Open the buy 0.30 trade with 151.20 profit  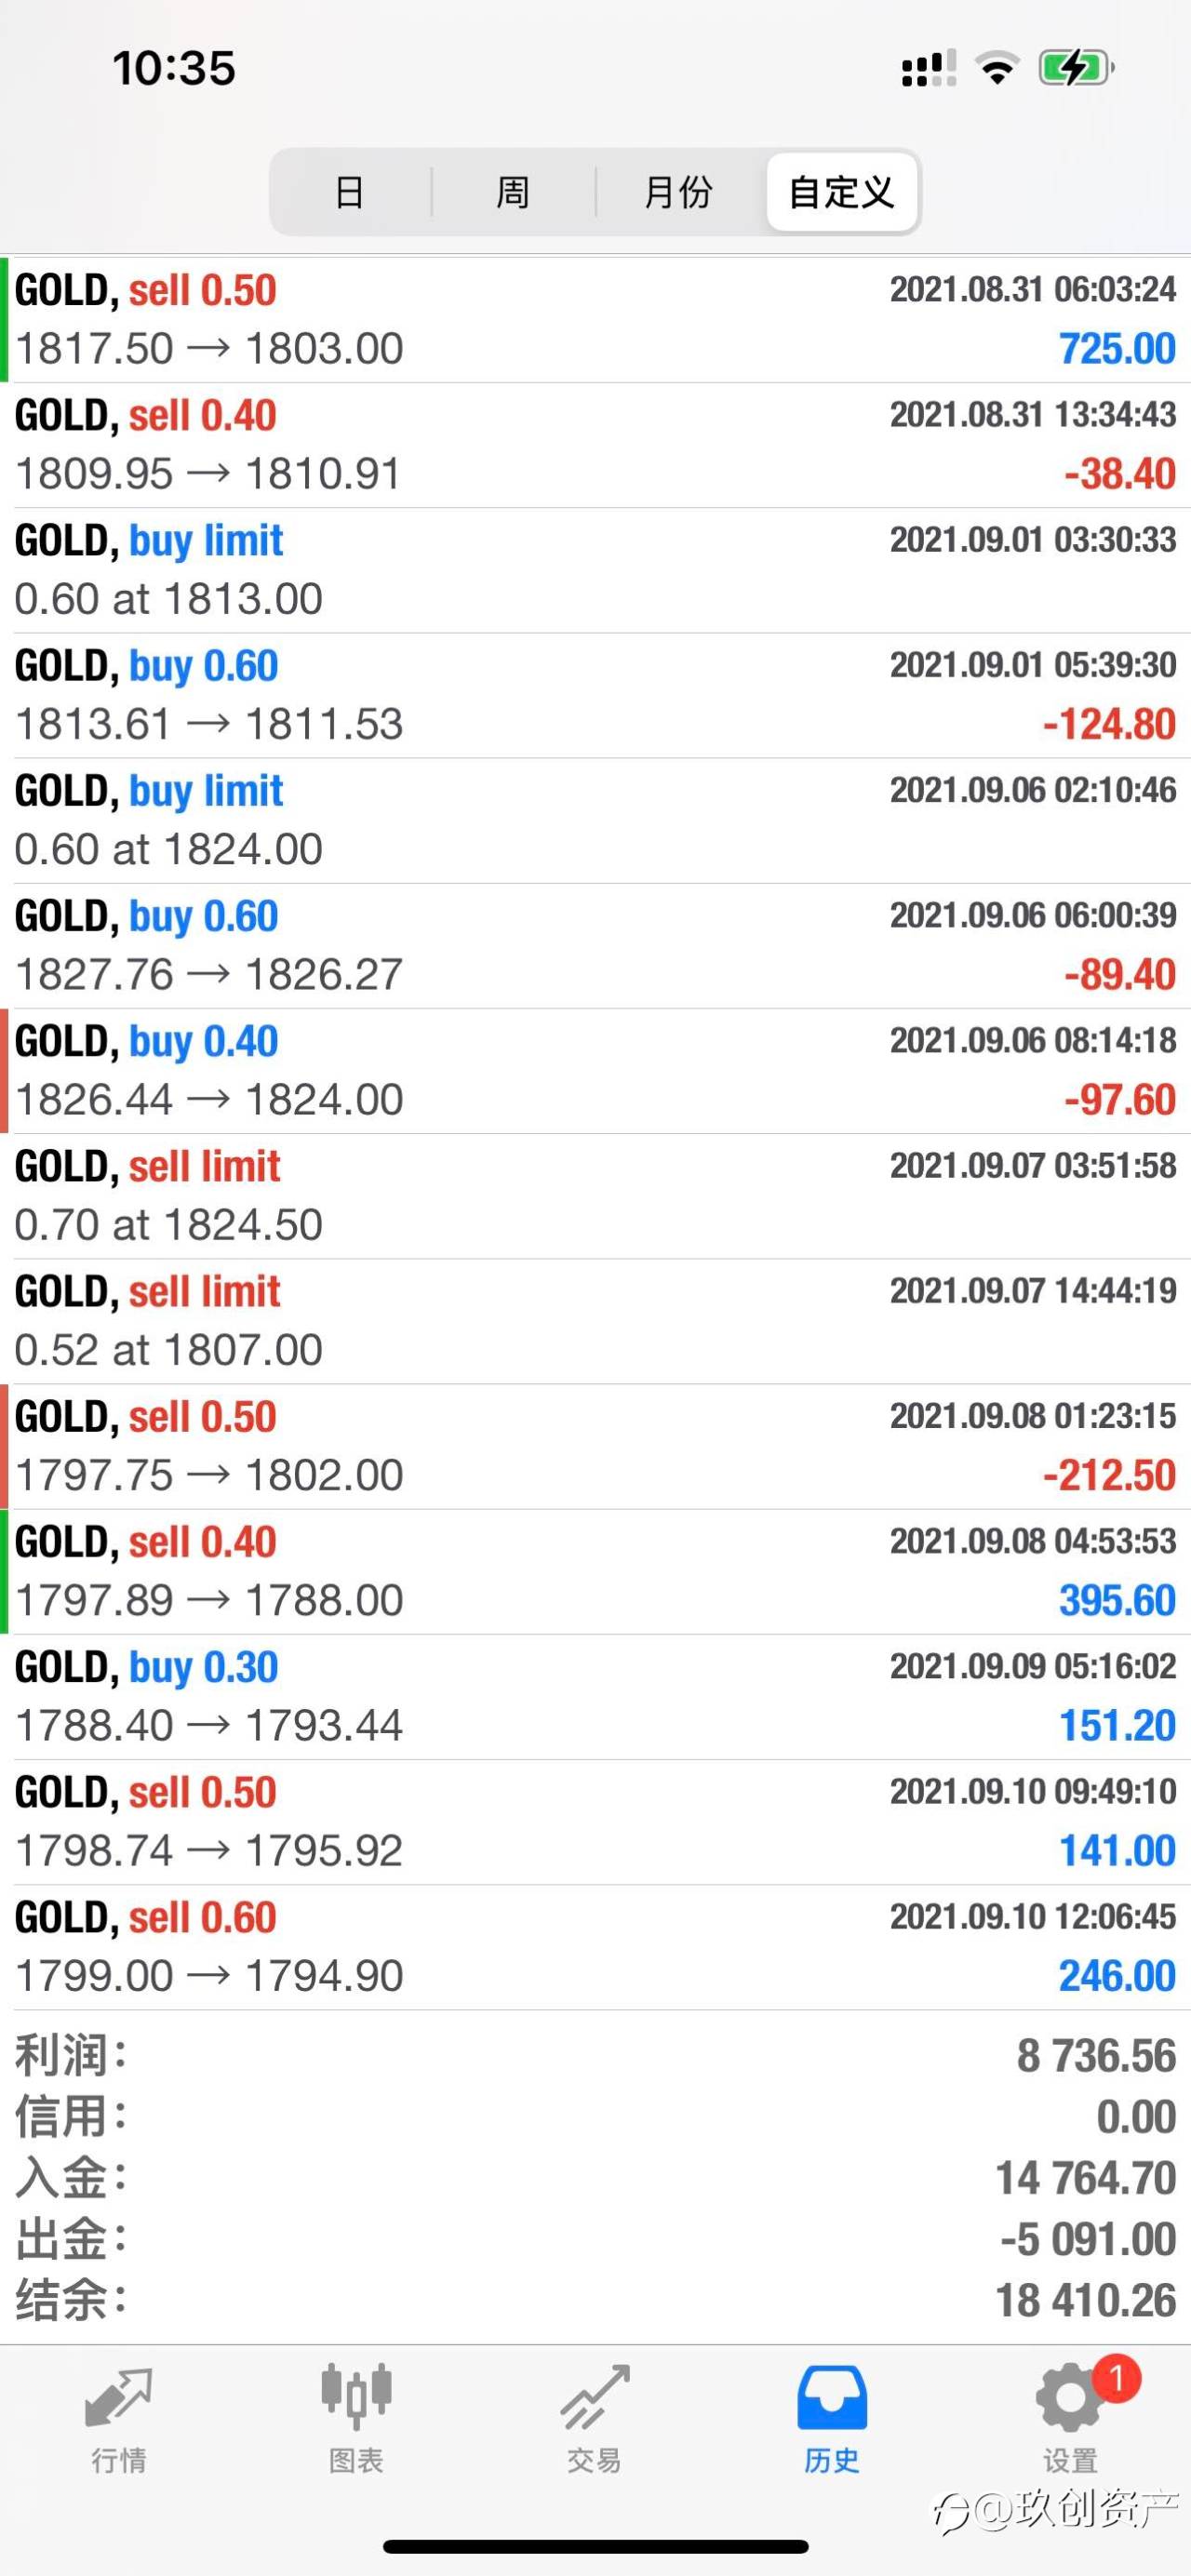595,1697
